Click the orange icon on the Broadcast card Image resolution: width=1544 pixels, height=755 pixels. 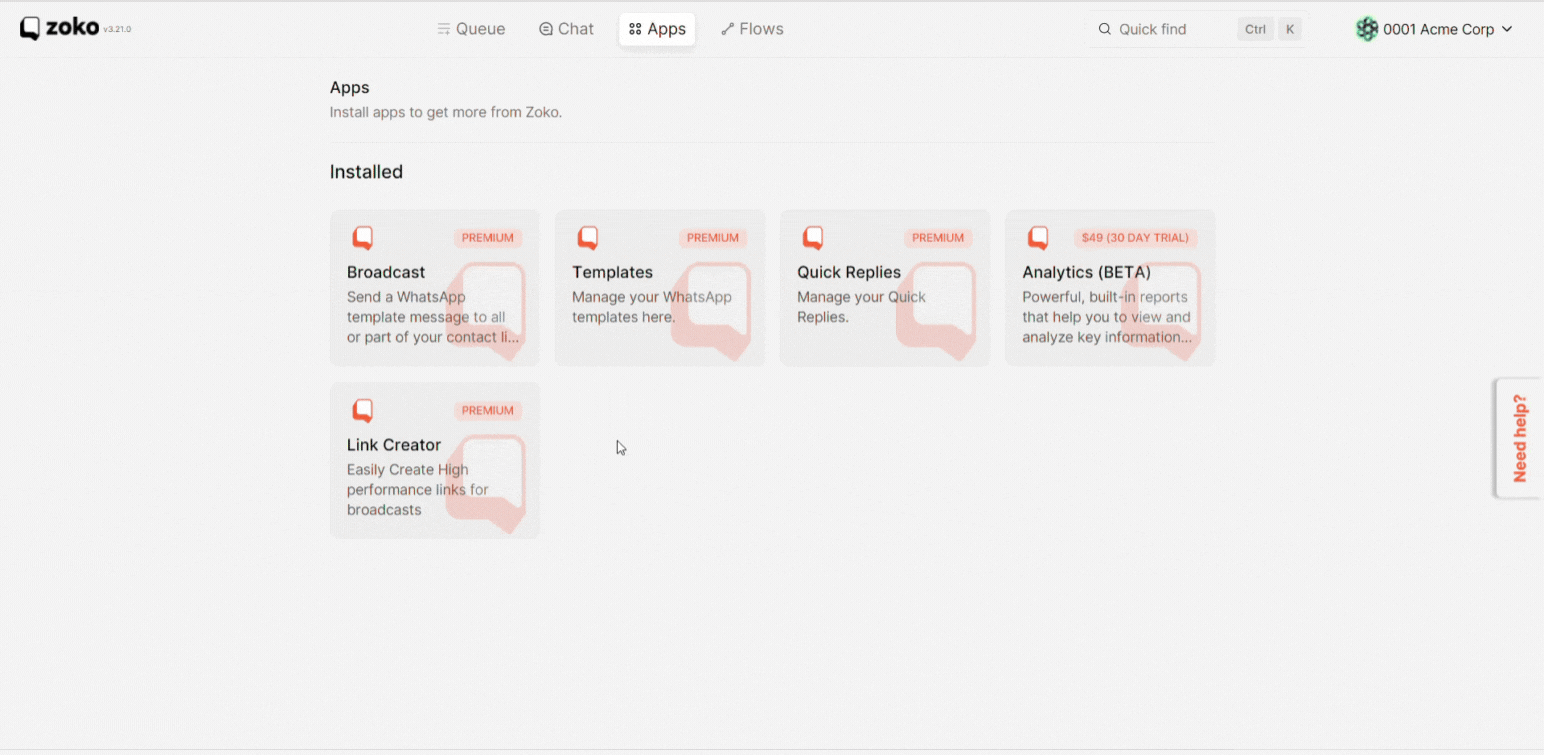tap(363, 238)
